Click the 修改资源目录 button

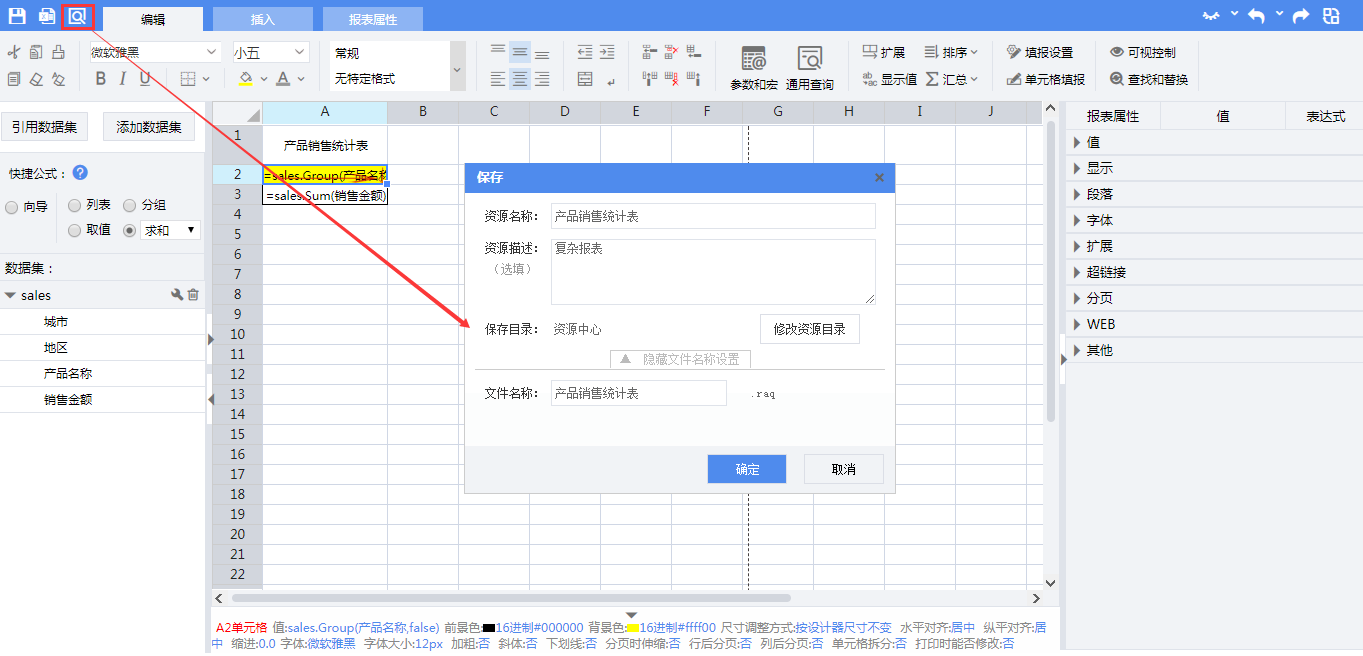point(809,329)
